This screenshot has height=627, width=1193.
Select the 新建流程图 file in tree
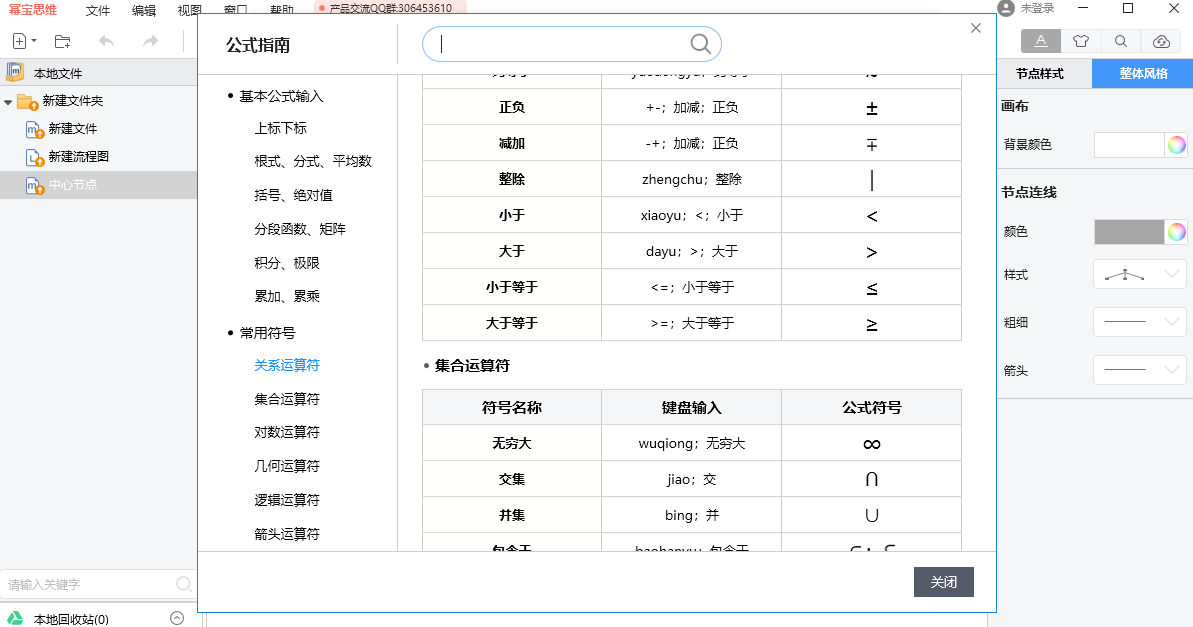78,157
